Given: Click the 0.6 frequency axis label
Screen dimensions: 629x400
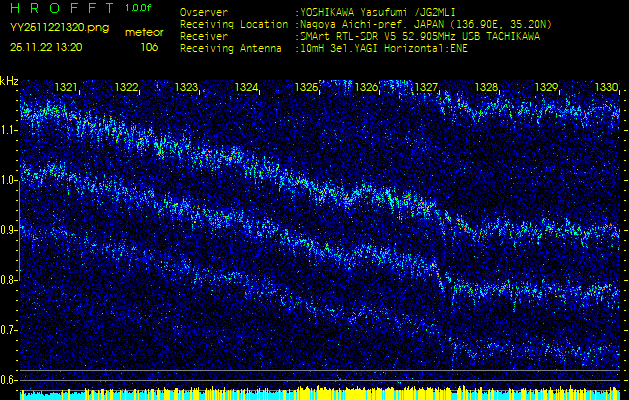Looking at the screenshot, I should click(x=9, y=380).
